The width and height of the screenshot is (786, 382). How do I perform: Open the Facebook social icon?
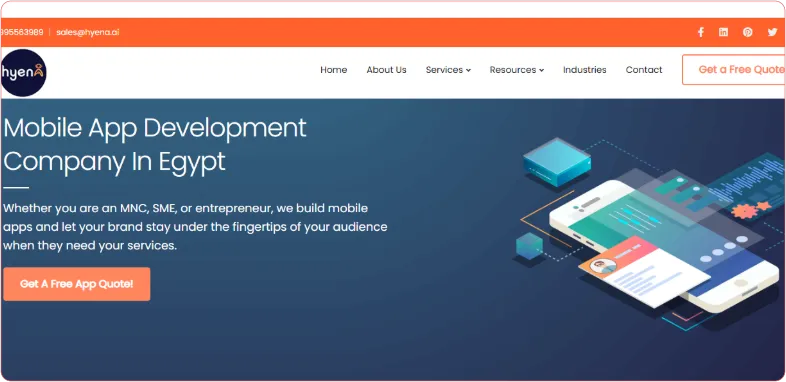(701, 32)
